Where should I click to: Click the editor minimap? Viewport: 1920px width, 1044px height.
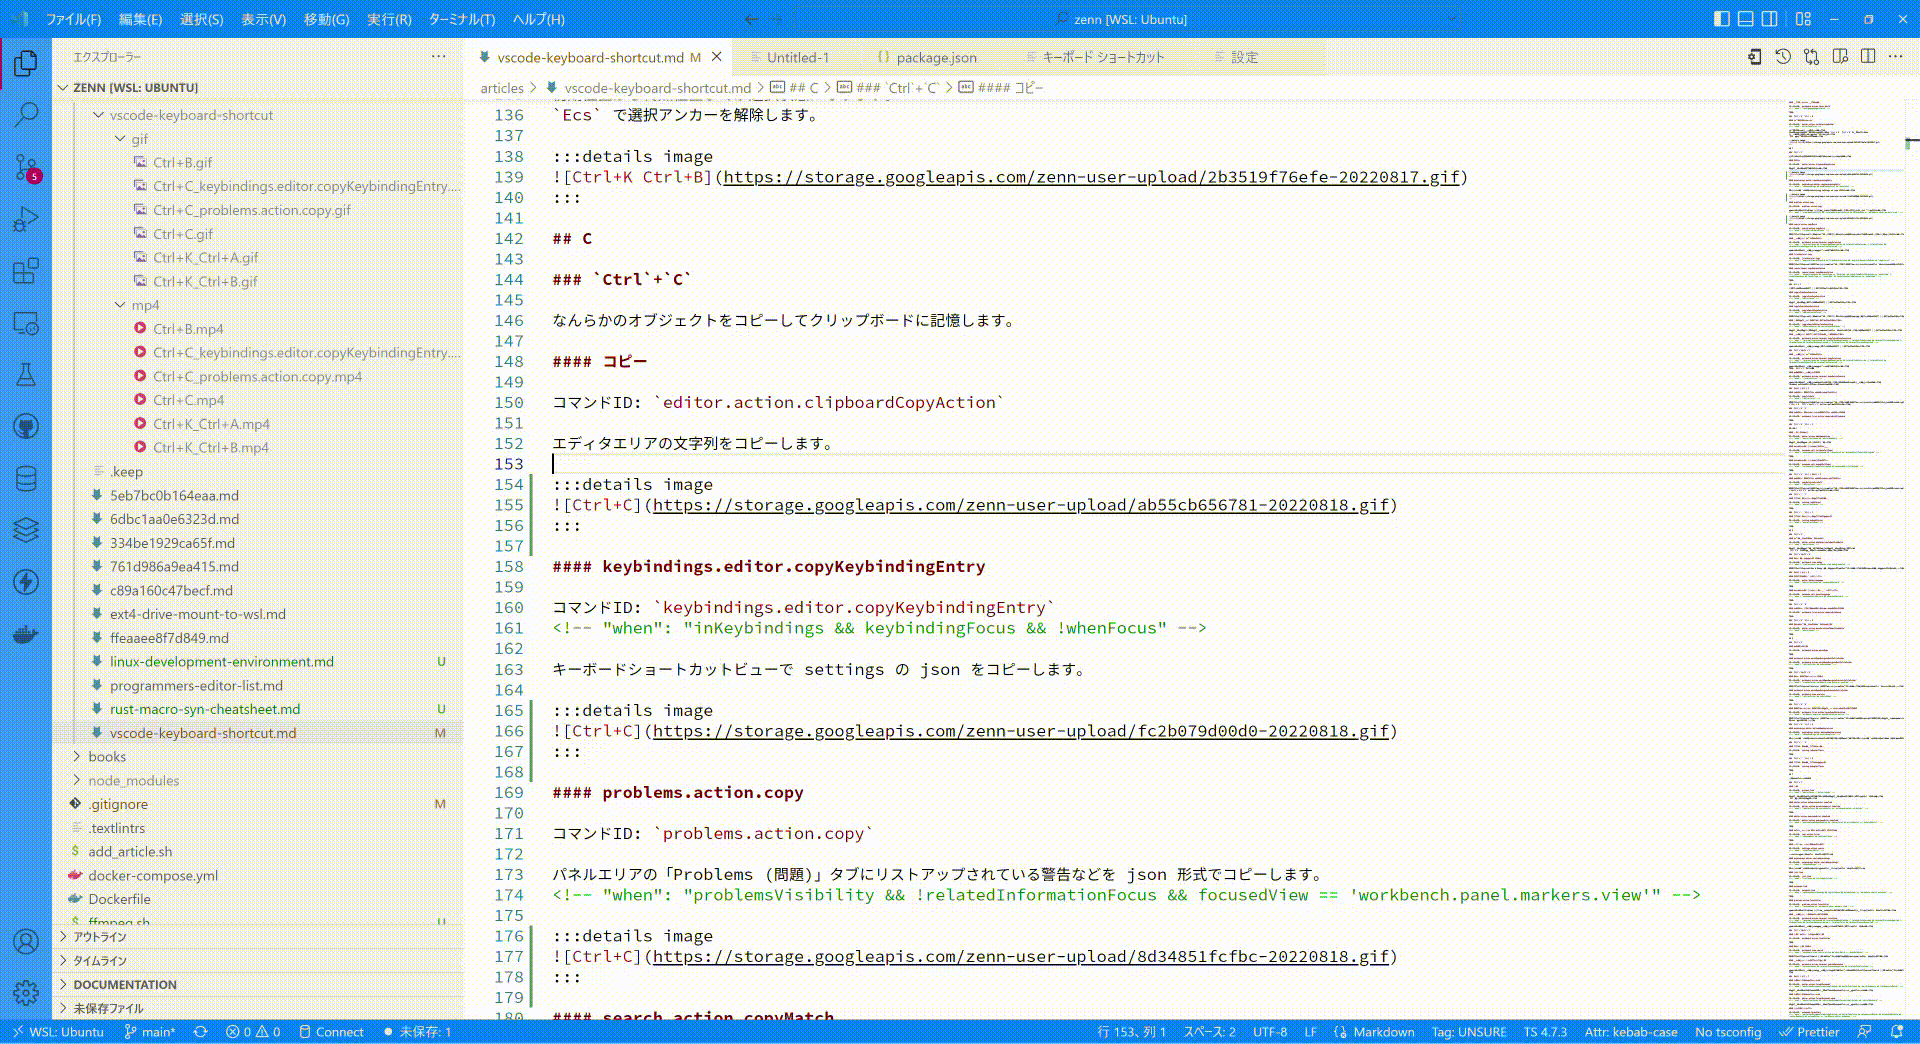pyautogui.click(x=1846, y=558)
